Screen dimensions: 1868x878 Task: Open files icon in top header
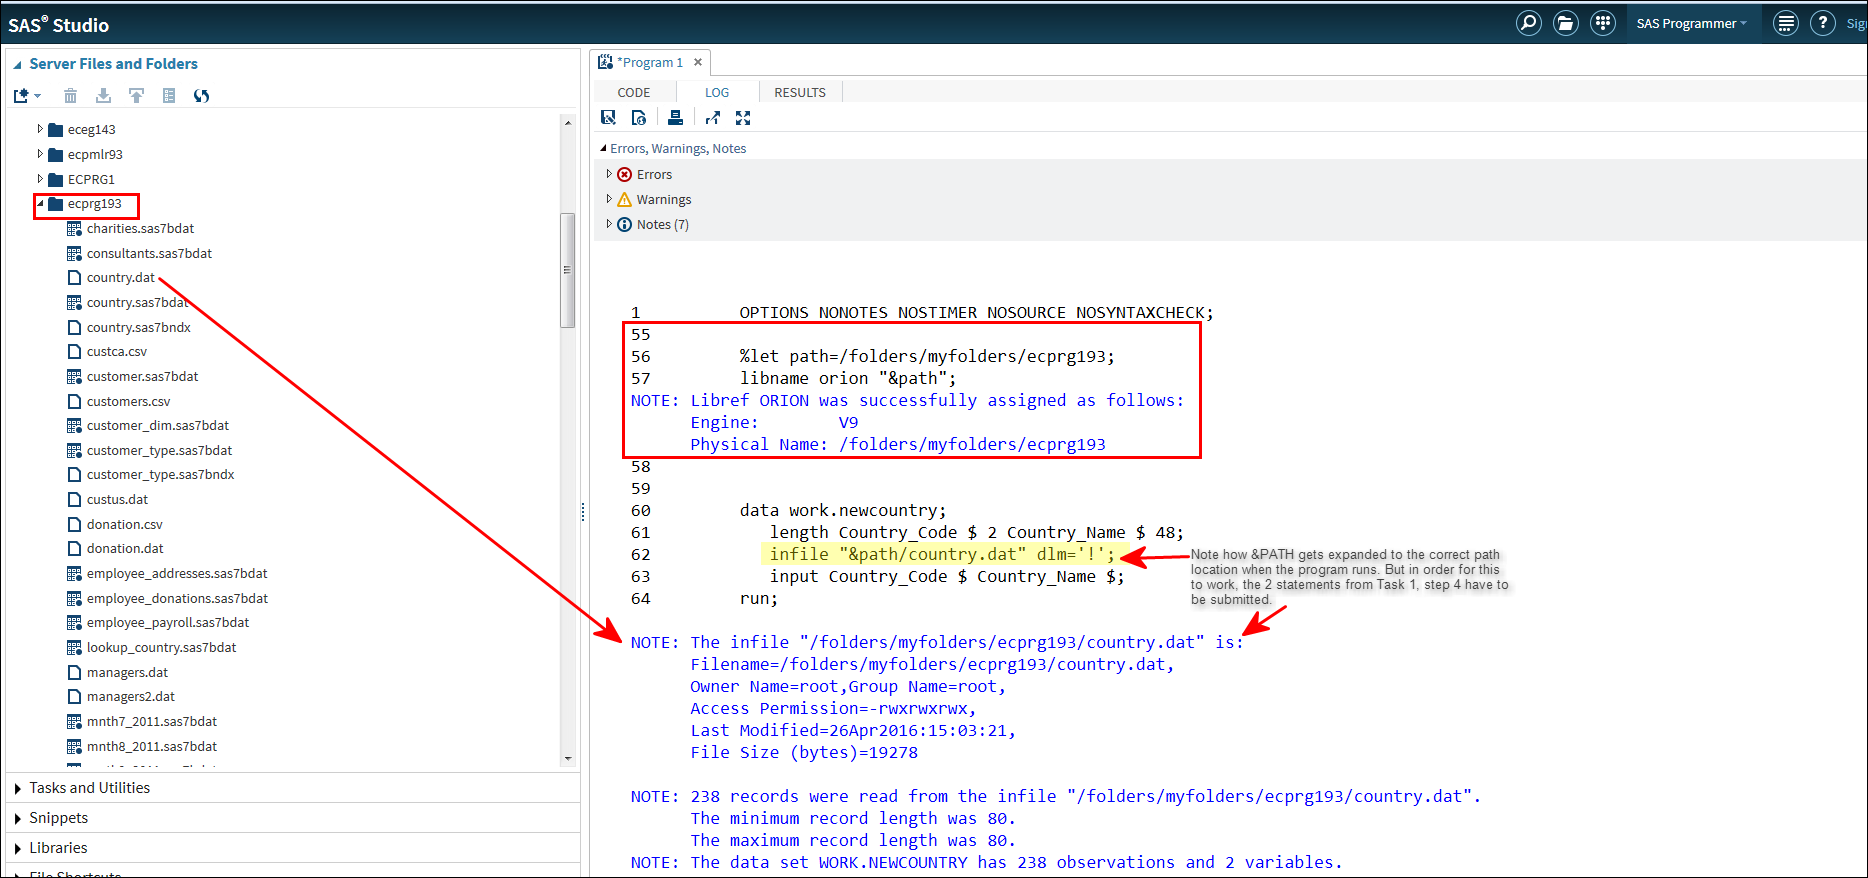(1566, 22)
